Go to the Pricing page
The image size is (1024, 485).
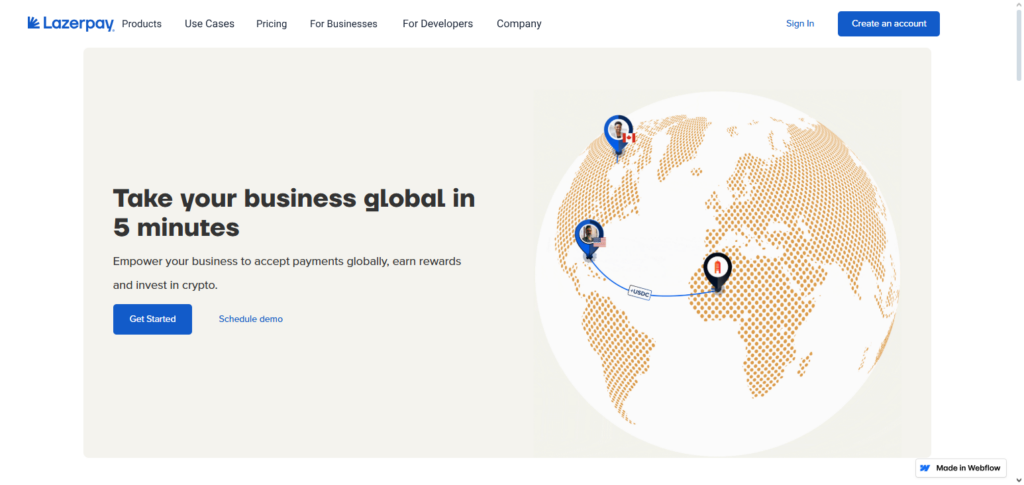tap(271, 24)
